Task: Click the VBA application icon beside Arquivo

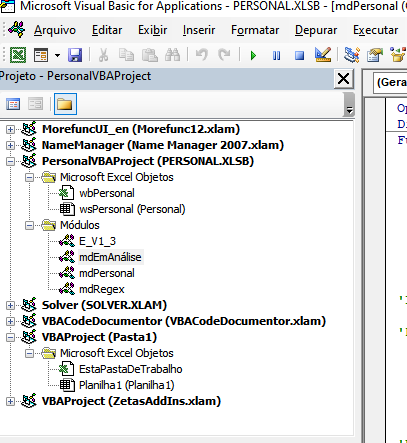Action: click(x=17, y=29)
